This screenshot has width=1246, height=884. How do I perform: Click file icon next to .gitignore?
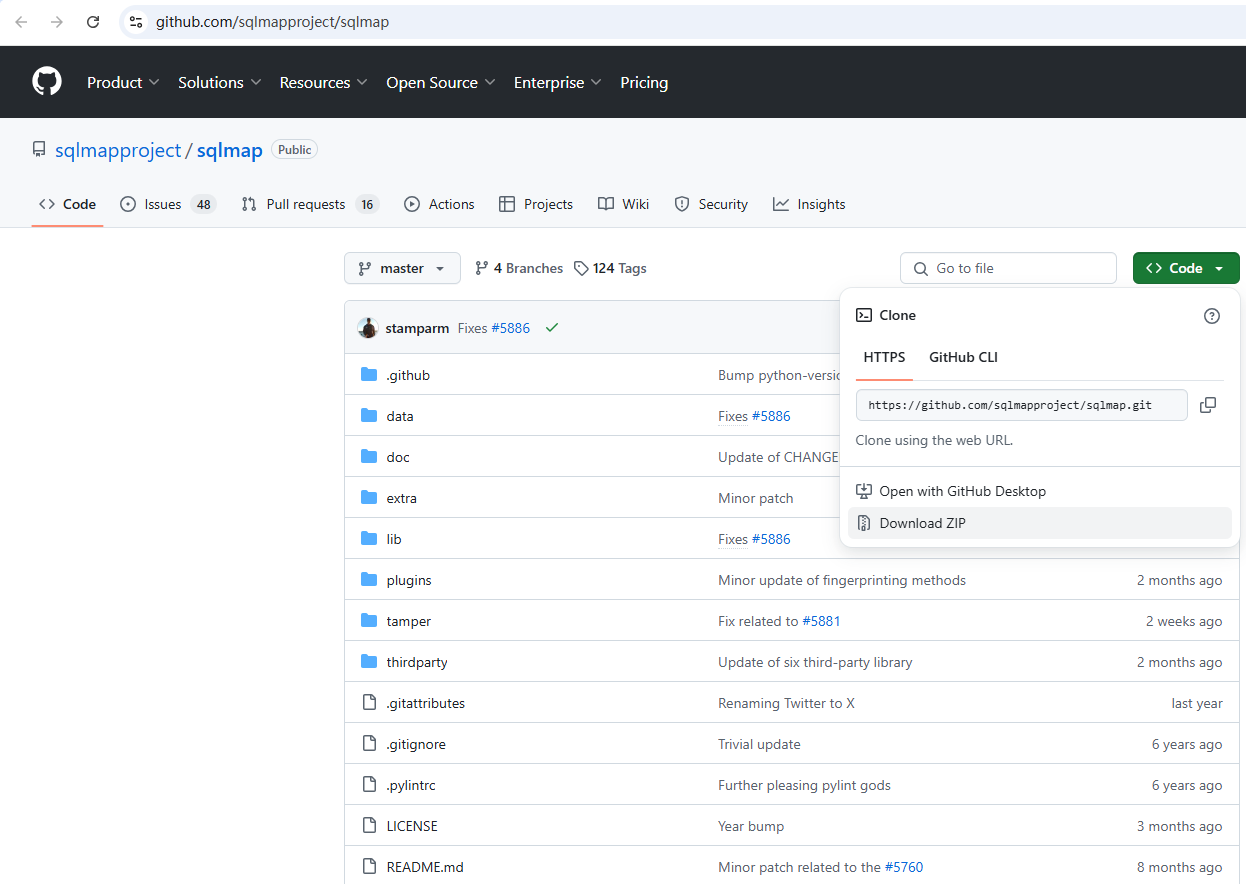(x=369, y=744)
